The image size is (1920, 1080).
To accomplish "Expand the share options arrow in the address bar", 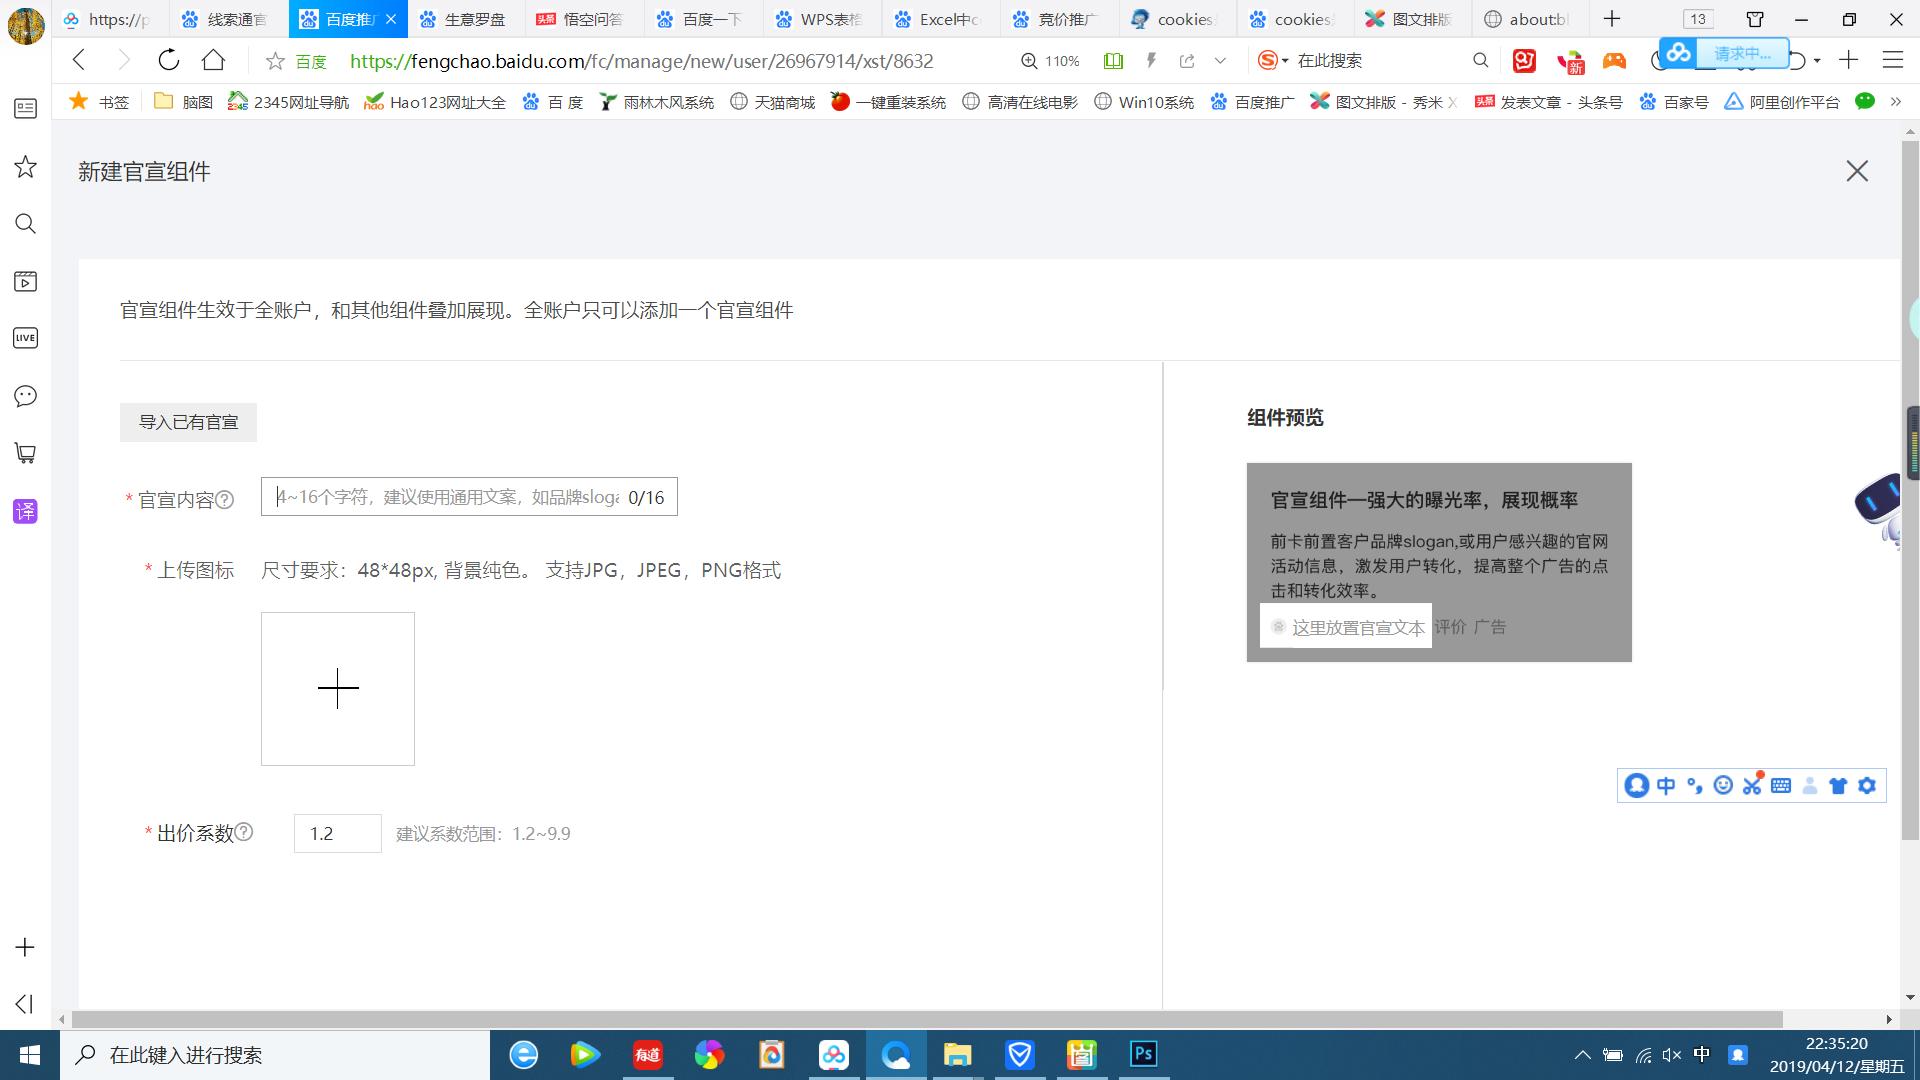I will (x=1220, y=61).
